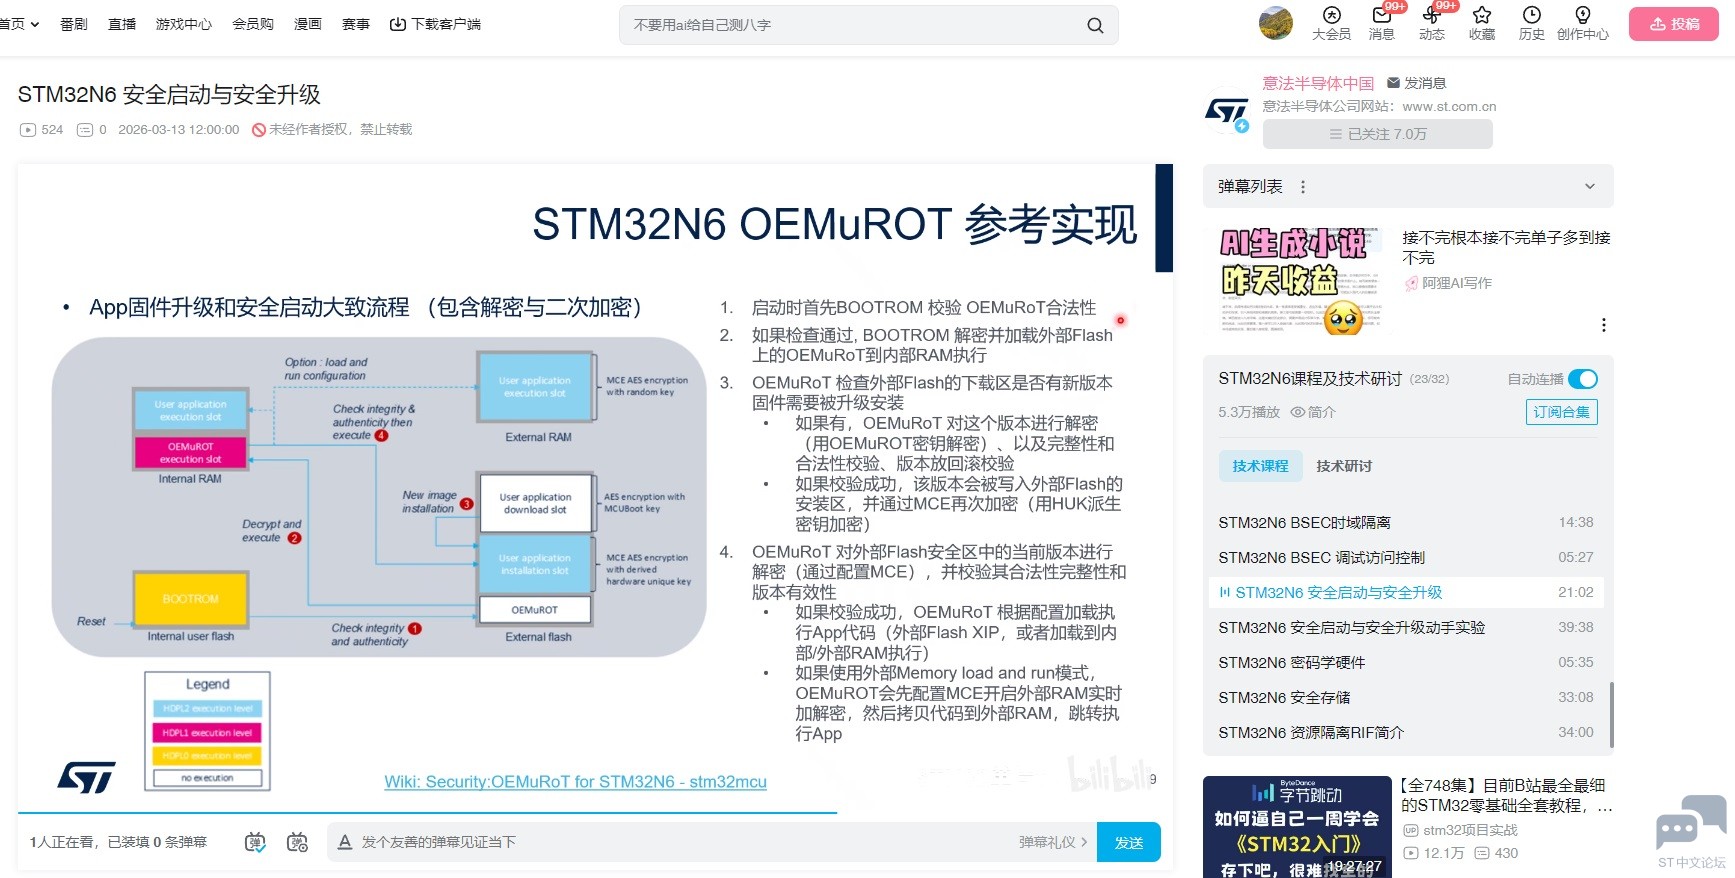
Task: Switch to the 技术研讨 tab
Action: click(x=1344, y=466)
